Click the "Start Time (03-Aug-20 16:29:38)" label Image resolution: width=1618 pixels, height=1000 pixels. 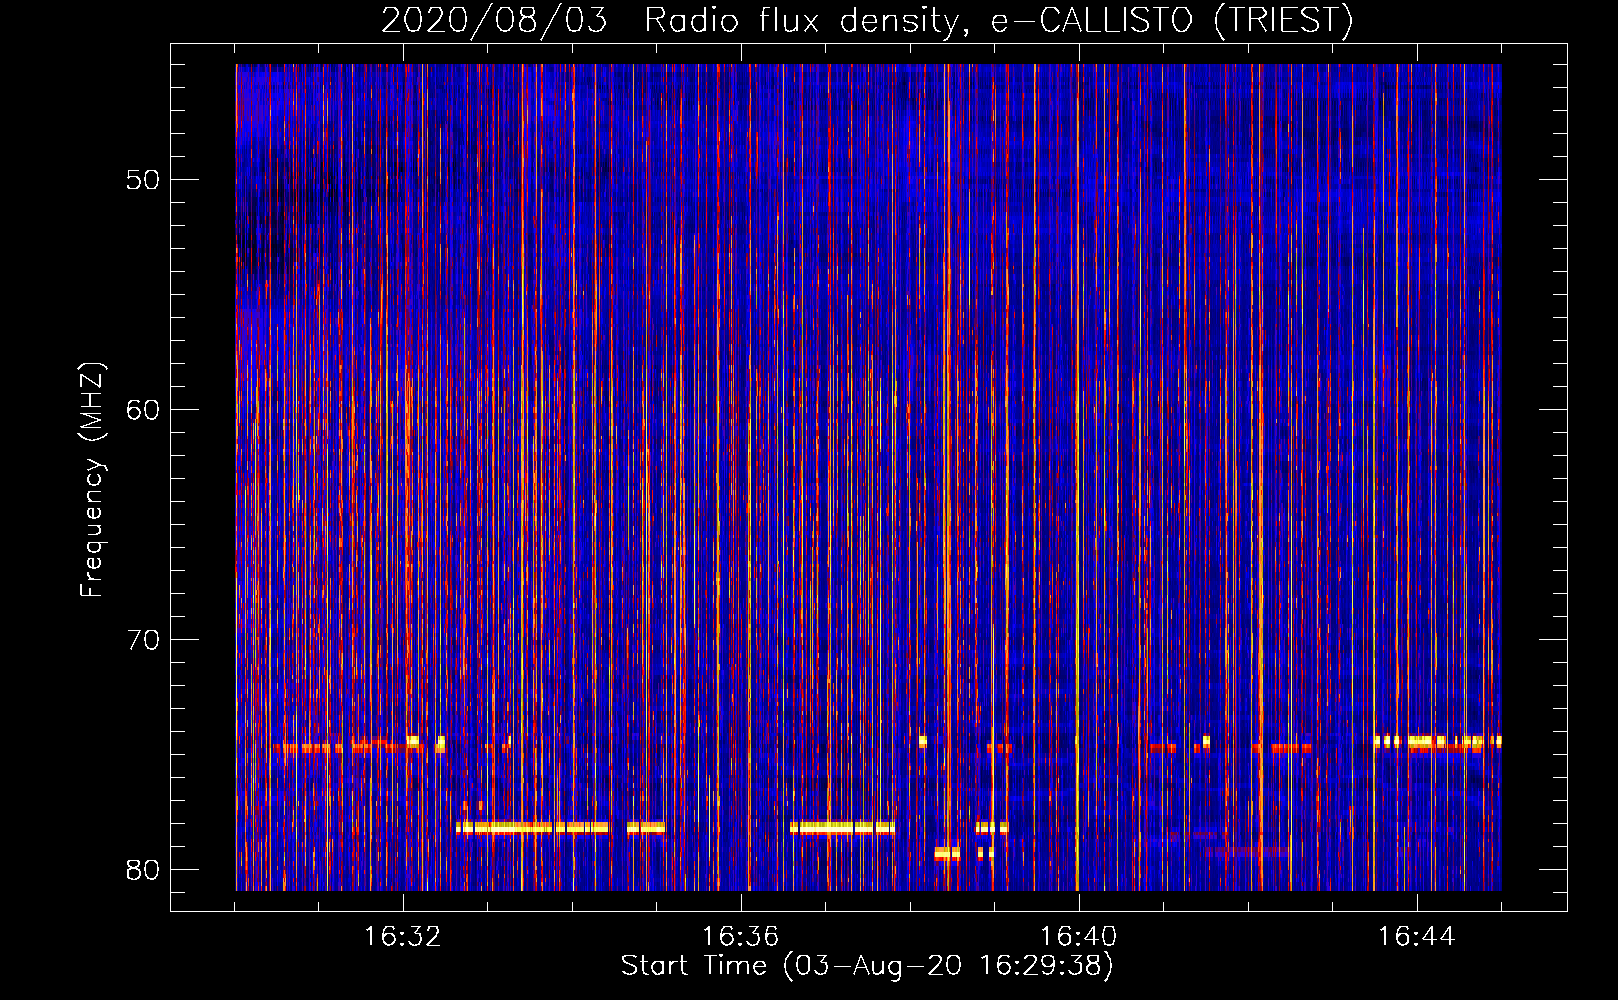[867, 966]
